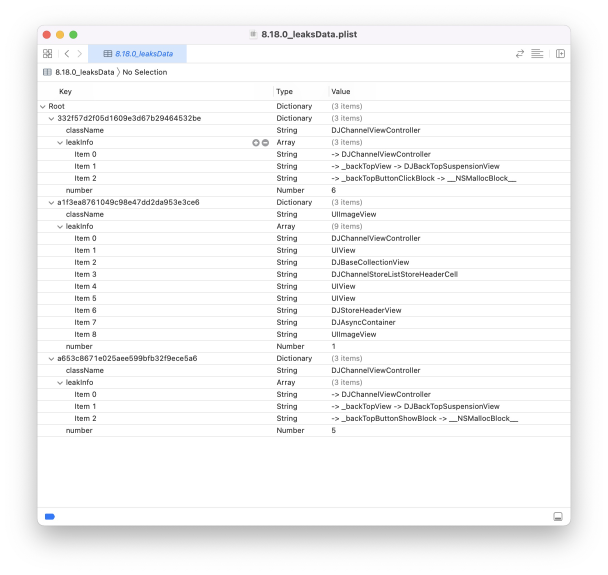Collapse the last leakInfo array
The image size is (608, 575).
(x=60, y=383)
